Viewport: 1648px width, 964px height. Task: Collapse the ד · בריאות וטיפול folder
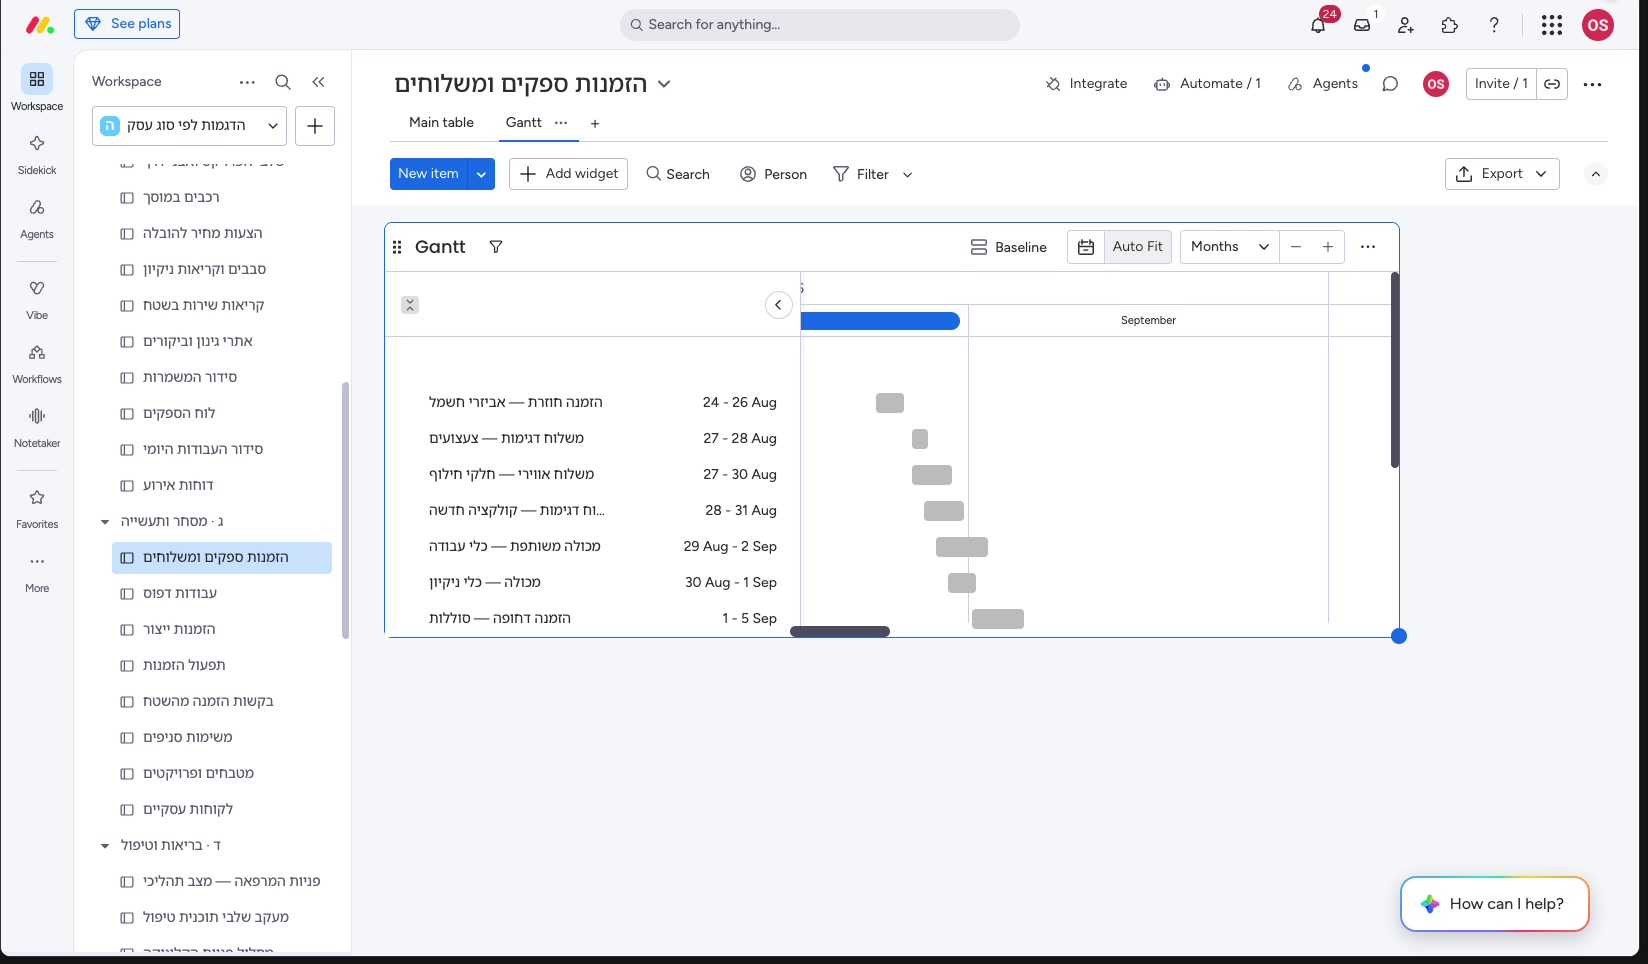(105, 846)
